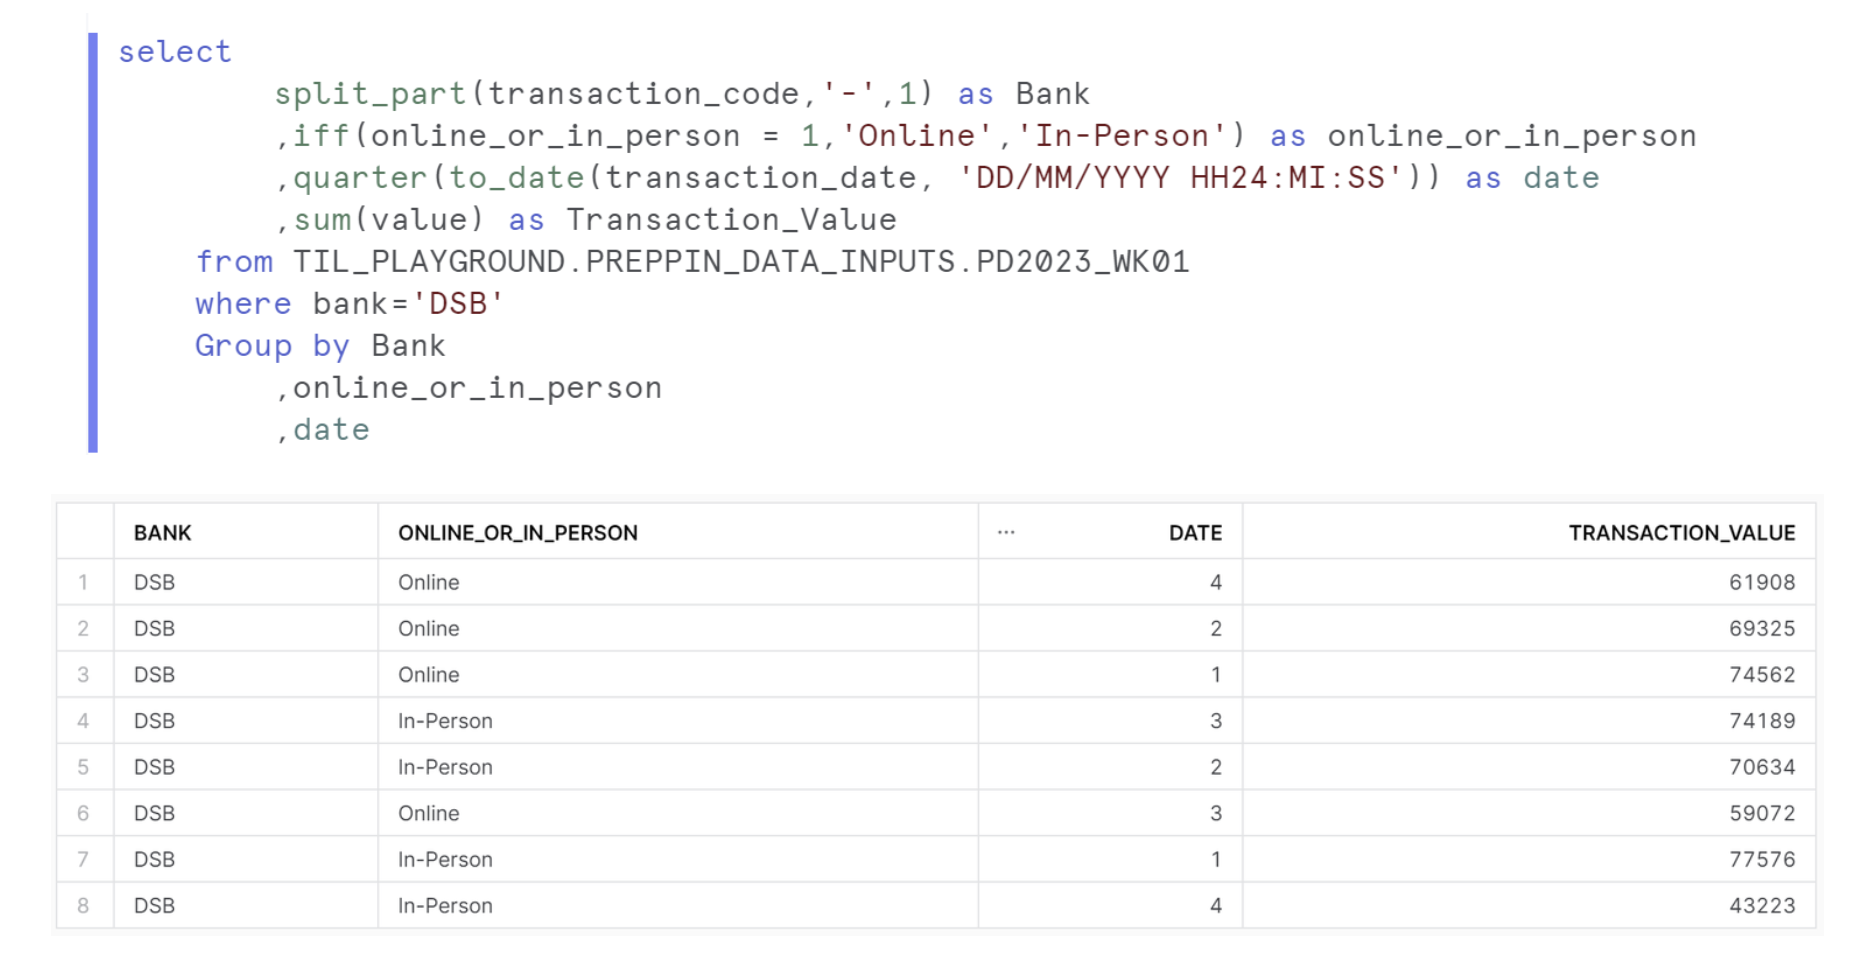This screenshot has width=1872, height=972.
Task: Select the In-Person cell in row 4
Action: [445, 721]
